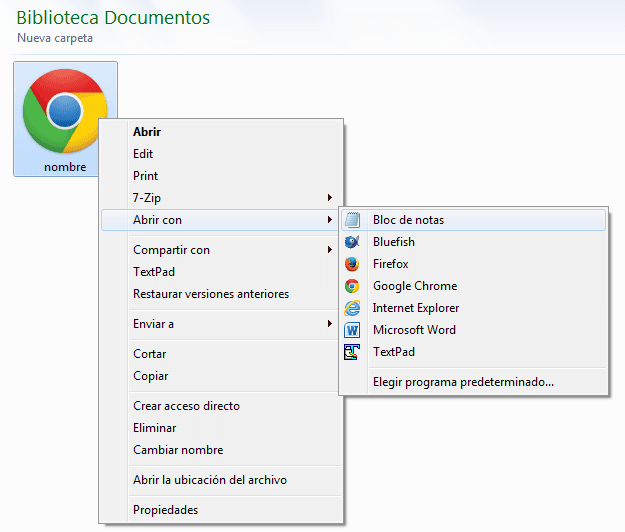625x532 pixels.
Task: Click the nombre file label
Action: click(x=65, y=167)
